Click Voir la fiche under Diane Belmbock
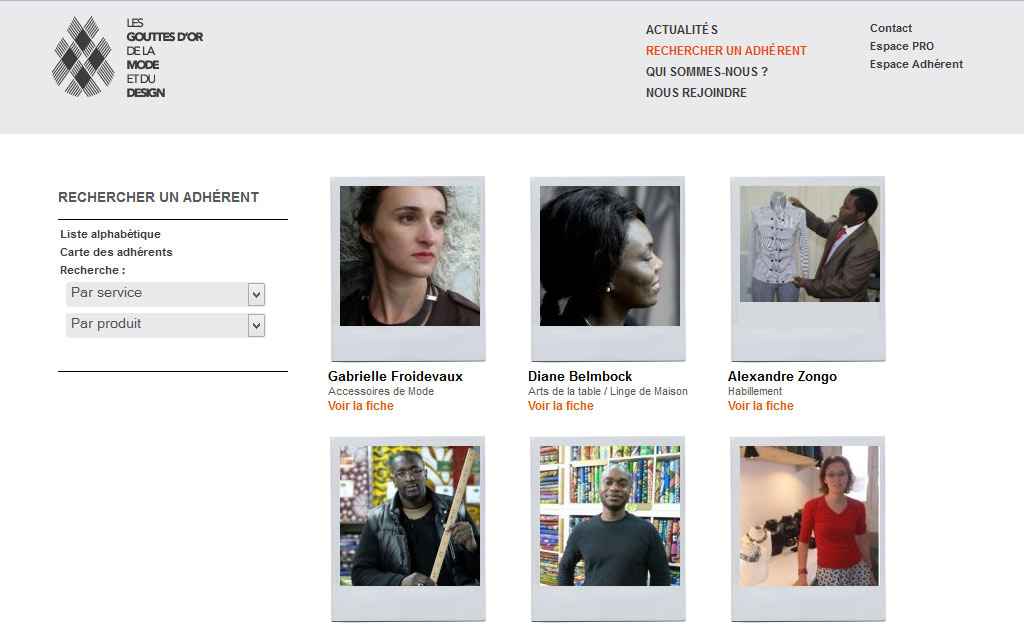This screenshot has width=1024, height=630. pyautogui.click(x=560, y=405)
